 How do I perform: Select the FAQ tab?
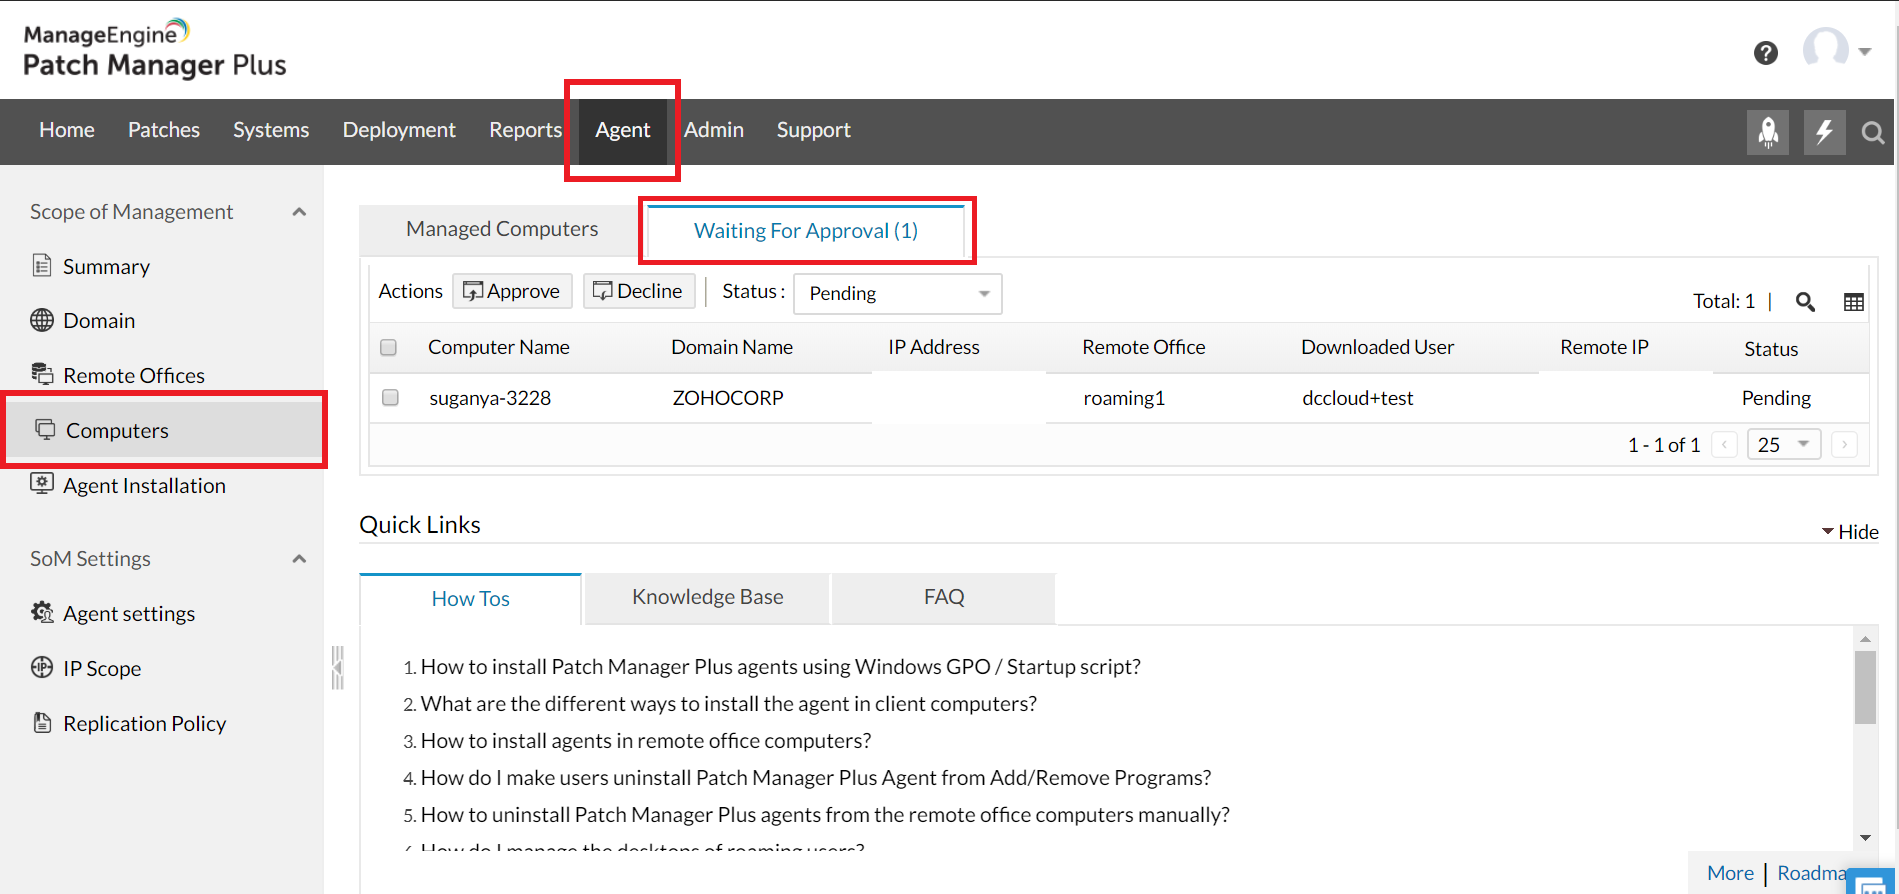[944, 597]
